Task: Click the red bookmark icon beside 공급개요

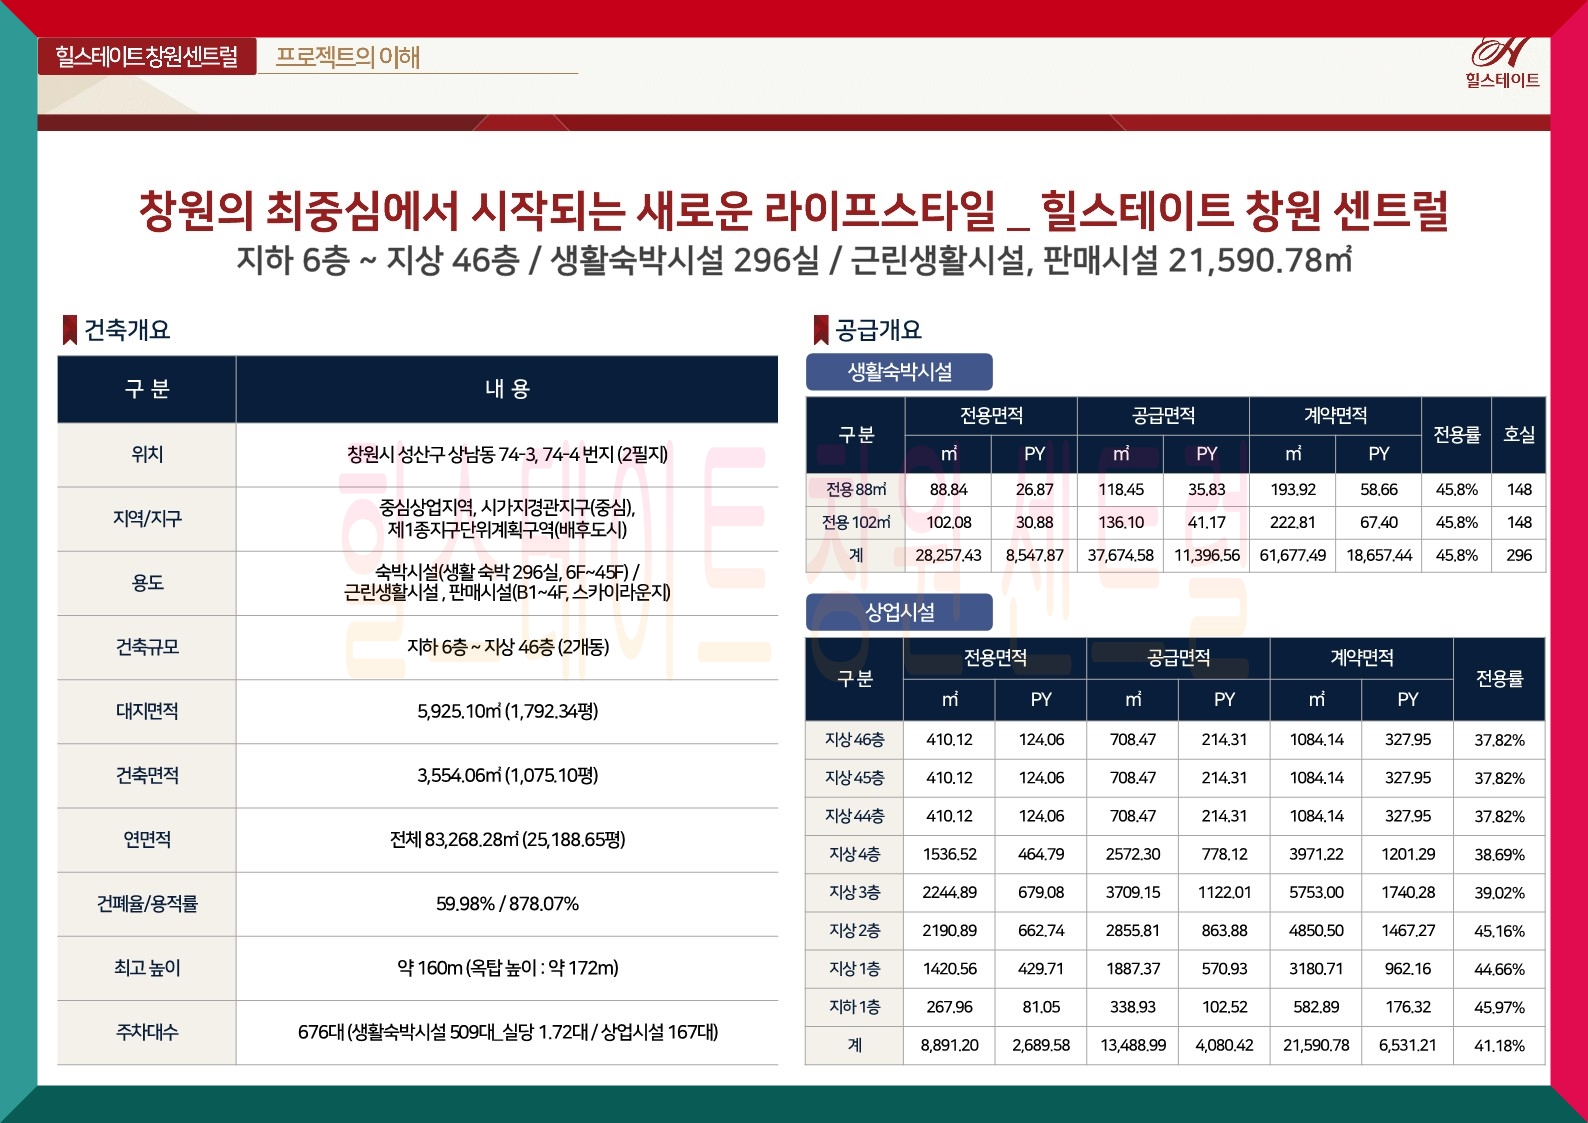Action: coord(821,330)
